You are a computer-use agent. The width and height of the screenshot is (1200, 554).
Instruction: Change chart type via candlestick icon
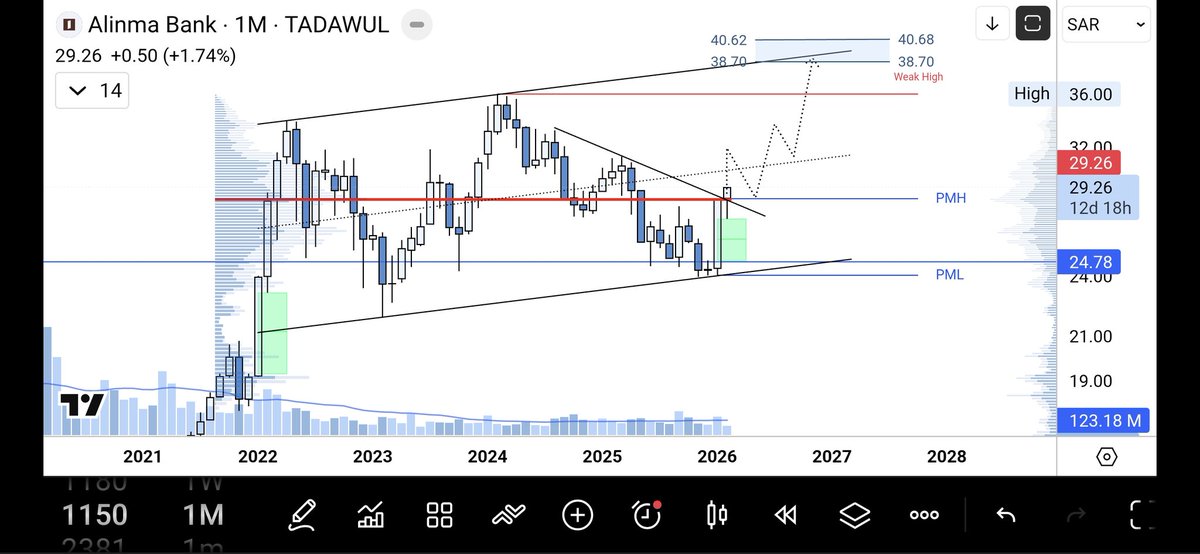[717, 515]
